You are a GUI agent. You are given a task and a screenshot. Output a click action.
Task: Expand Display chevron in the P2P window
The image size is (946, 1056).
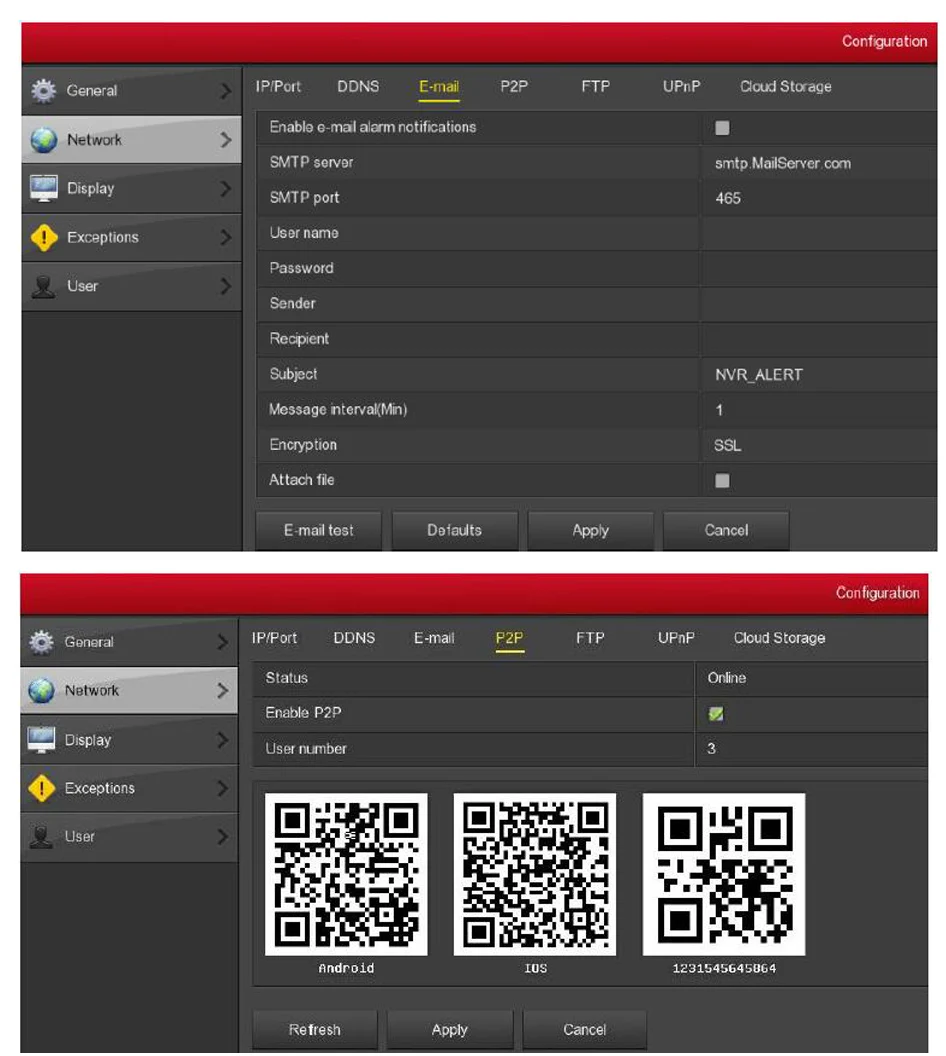point(222,739)
